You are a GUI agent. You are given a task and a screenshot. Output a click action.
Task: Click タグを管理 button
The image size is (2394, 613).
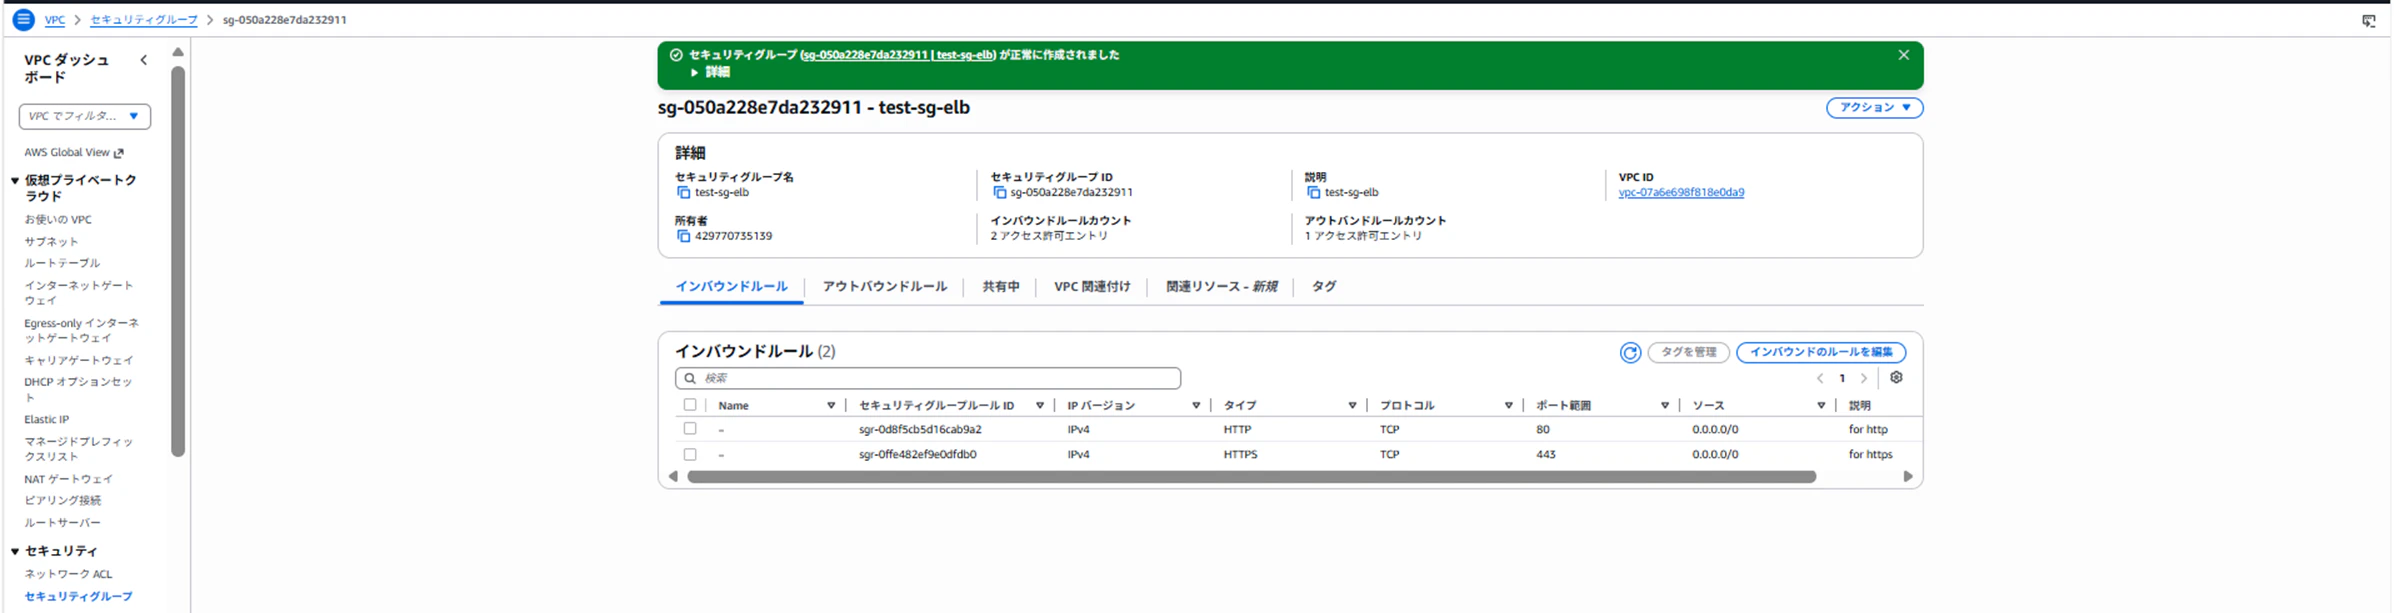point(1688,352)
